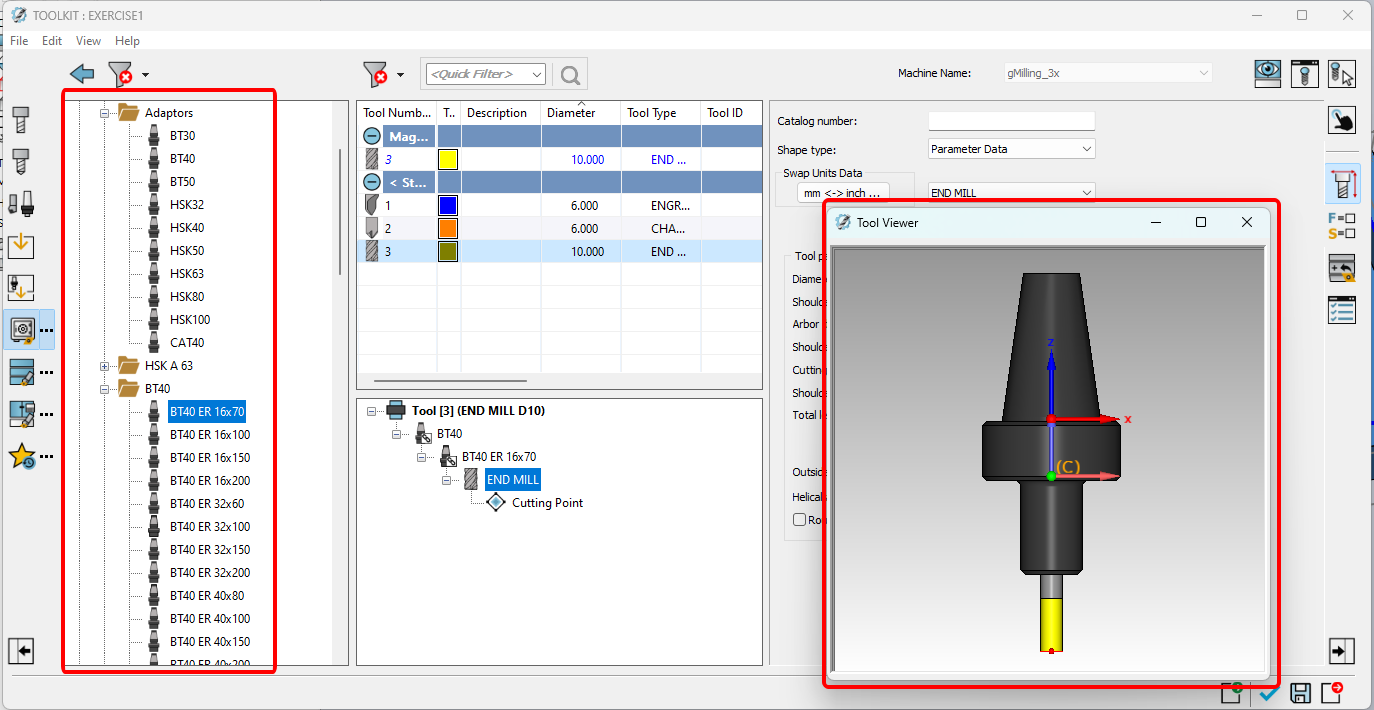Image resolution: width=1374 pixels, height=710 pixels.
Task: Open the Edit menu
Action: 52,41
